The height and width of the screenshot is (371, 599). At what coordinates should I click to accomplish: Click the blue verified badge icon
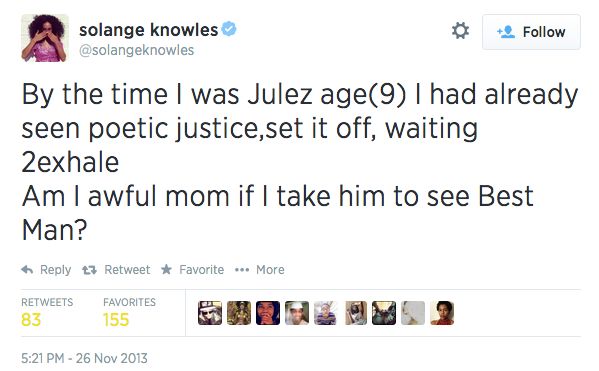pyautogui.click(x=229, y=29)
